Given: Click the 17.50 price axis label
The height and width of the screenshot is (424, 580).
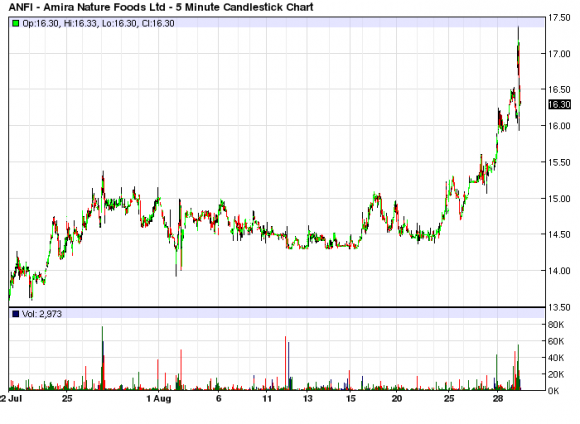Looking at the screenshot, I should 559,18.
